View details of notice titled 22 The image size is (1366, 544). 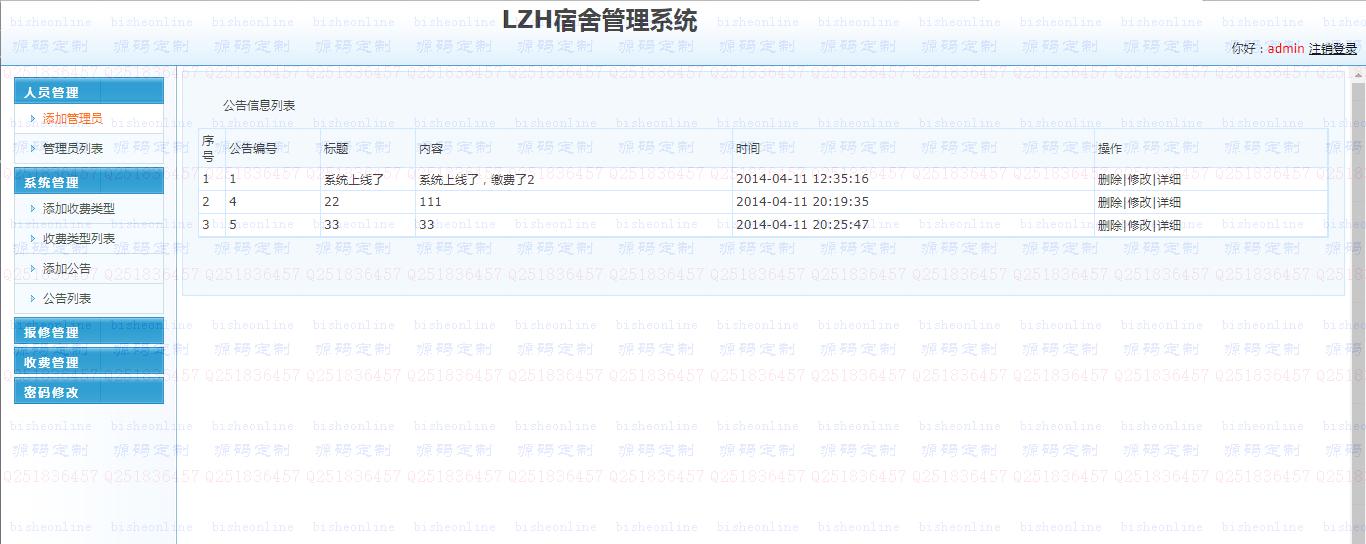tap(1169, 202)
